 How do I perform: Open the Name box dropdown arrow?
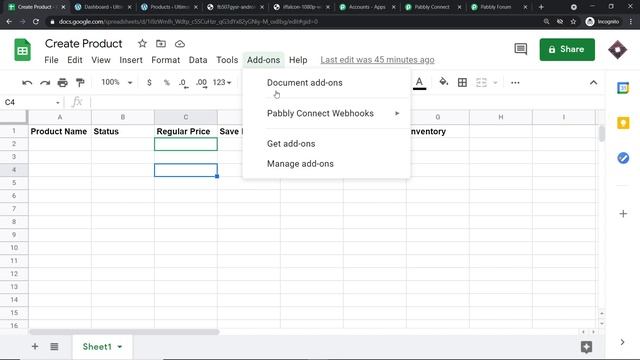click(58, 102)
